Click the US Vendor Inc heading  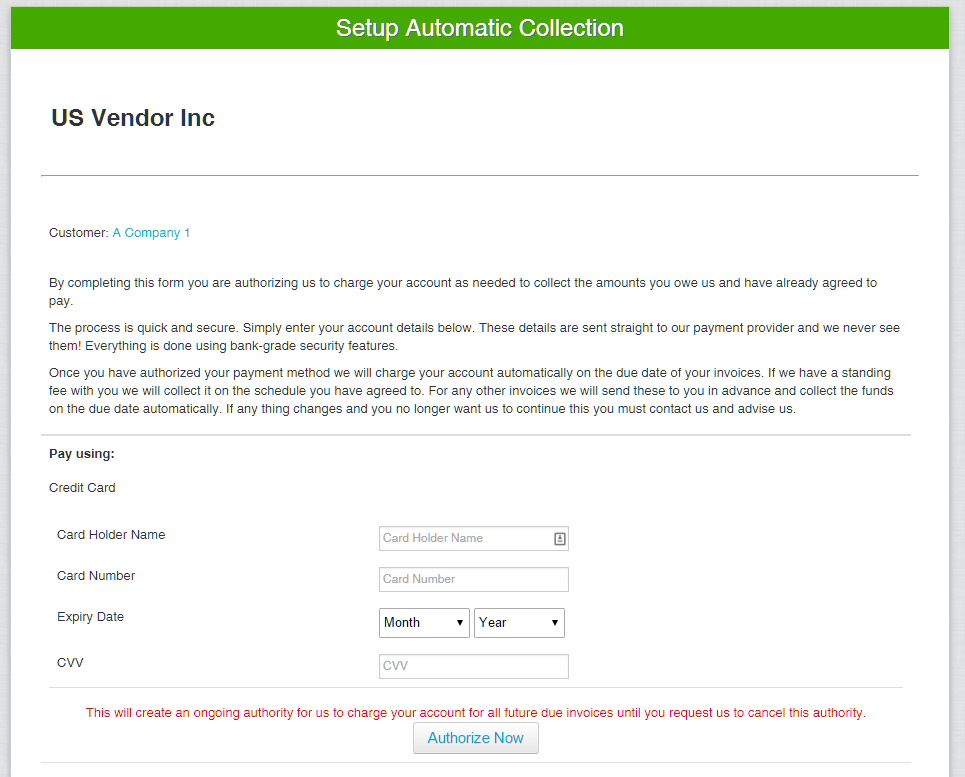tap(133, 118)
